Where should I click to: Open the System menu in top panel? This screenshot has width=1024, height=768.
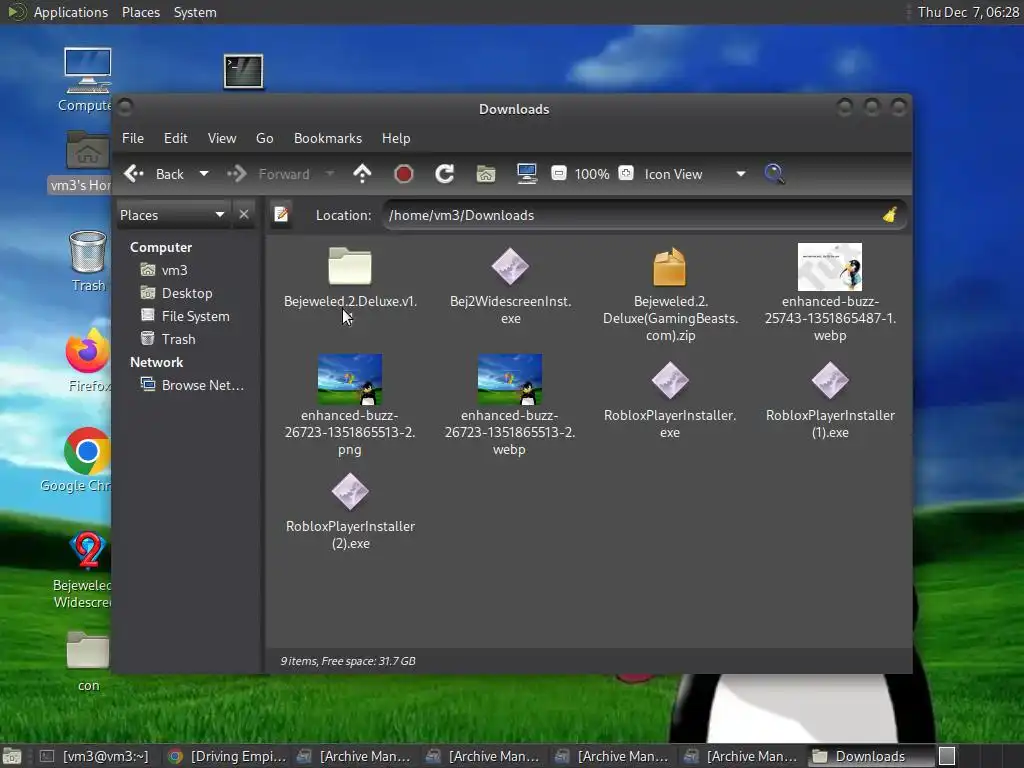(x=195, y=12)
